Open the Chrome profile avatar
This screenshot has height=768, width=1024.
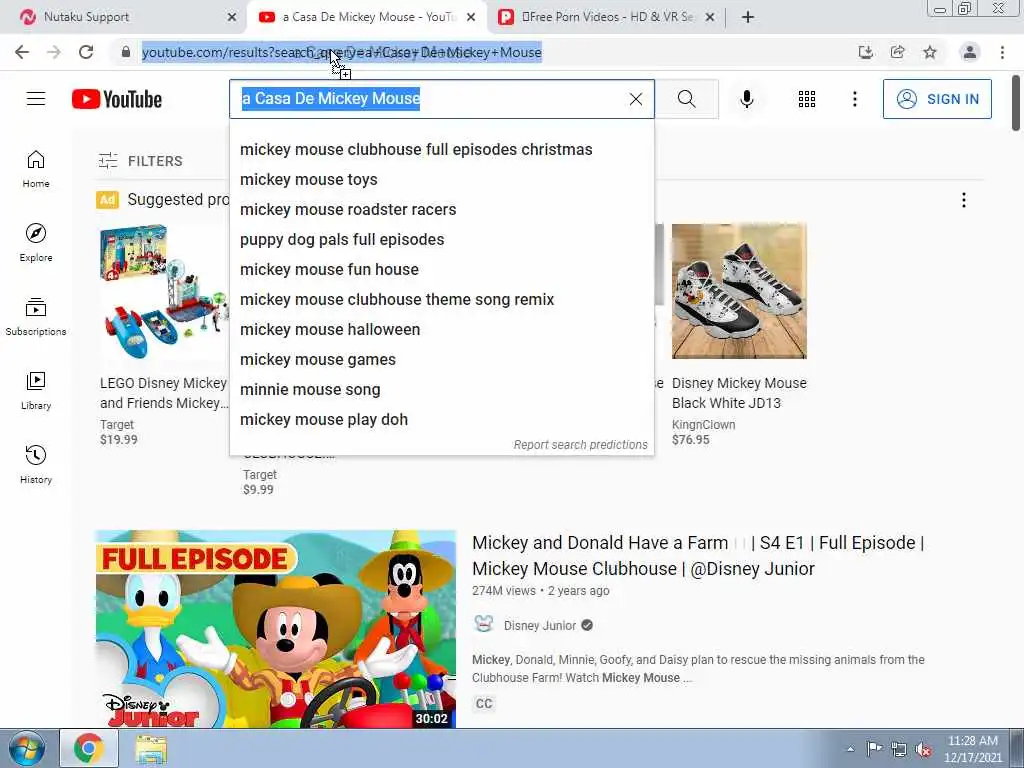click(970, 52)
